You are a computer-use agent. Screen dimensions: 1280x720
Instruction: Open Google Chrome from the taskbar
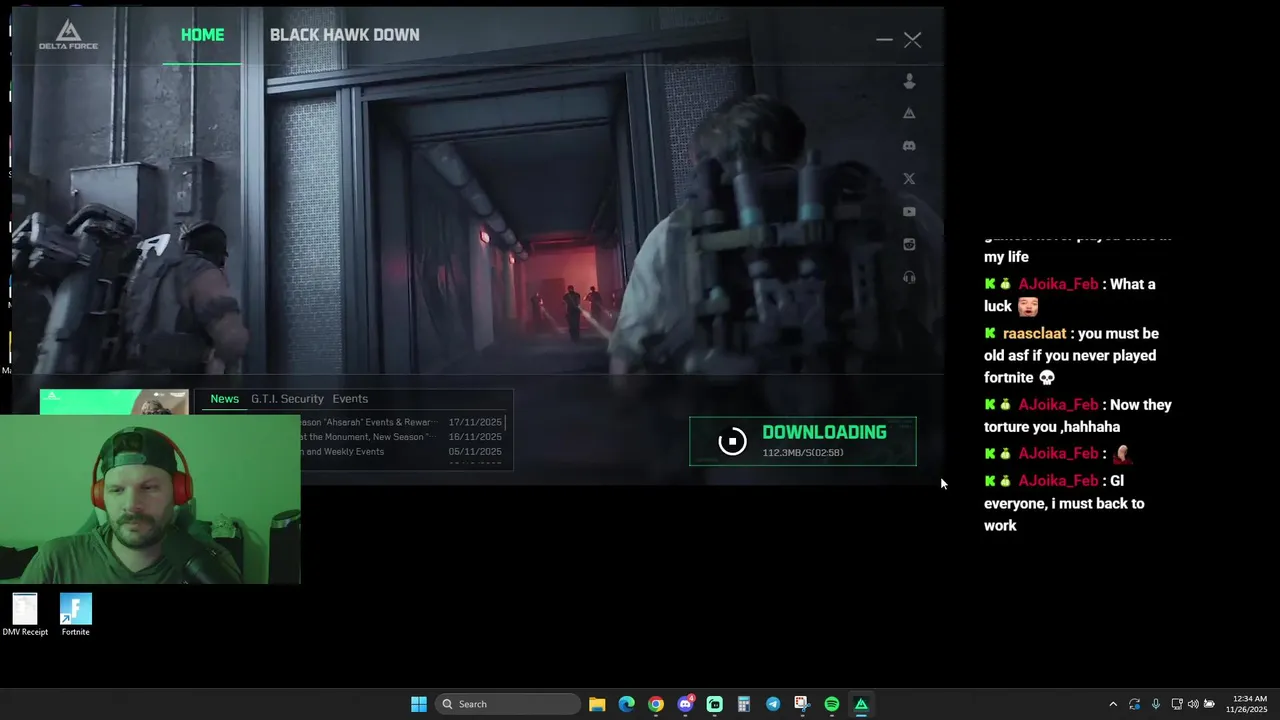coord(655,704)
